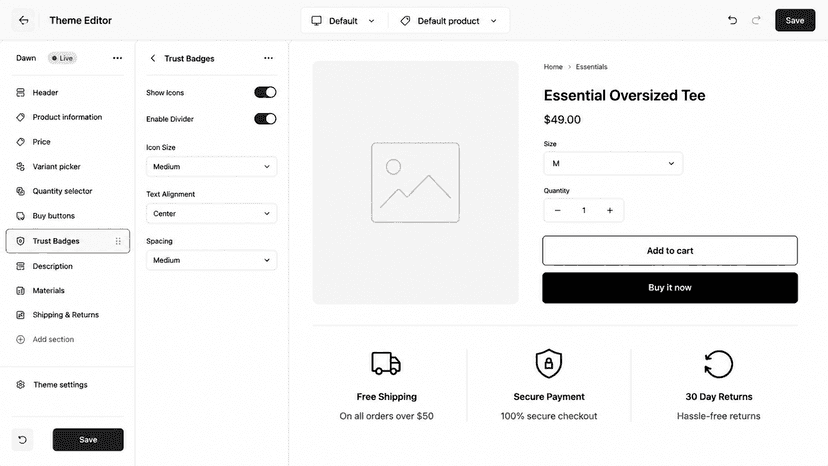Click the reset icon beside bottom Save button
Image resolution: width=828 pixels, height=466 pixels.
[22, 440]
